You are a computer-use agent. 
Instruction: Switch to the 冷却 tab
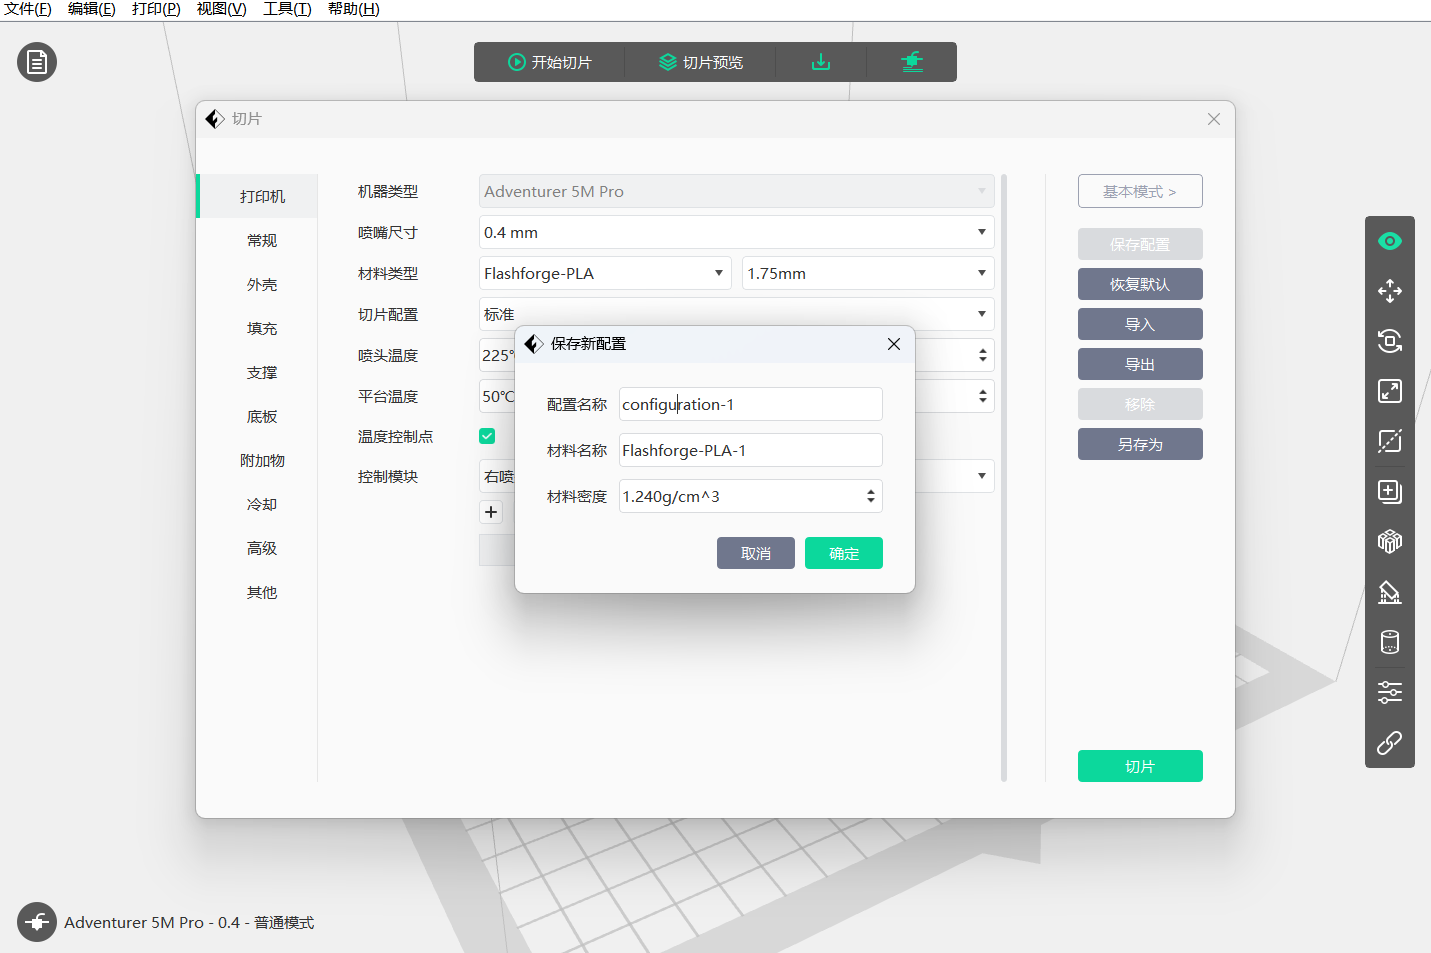click(262, 504)
